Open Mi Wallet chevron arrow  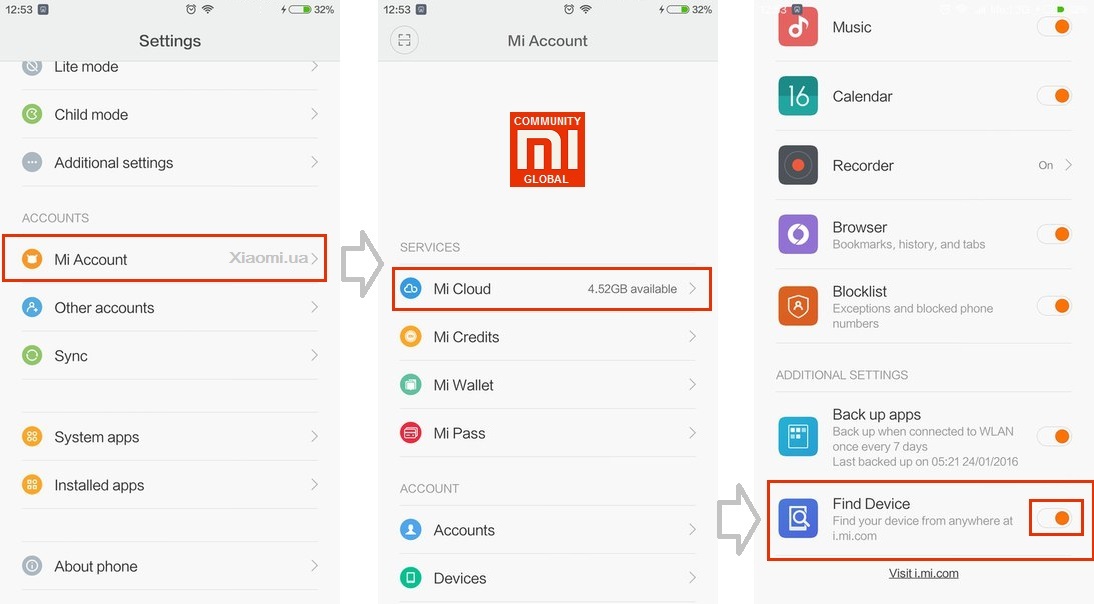693,384
